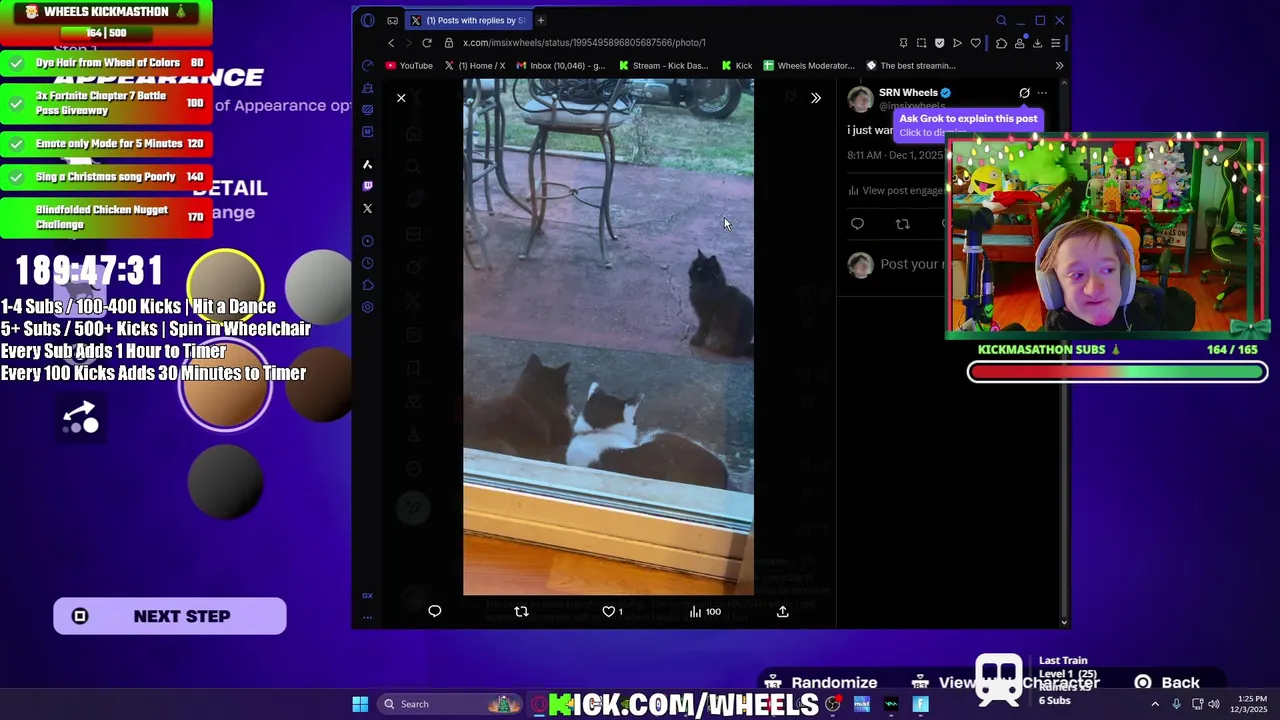This screenshot has height=720, width=1280.
Task: Open 'Stream - Kick Das...' bookmark
Action: (x=664, y=66)
